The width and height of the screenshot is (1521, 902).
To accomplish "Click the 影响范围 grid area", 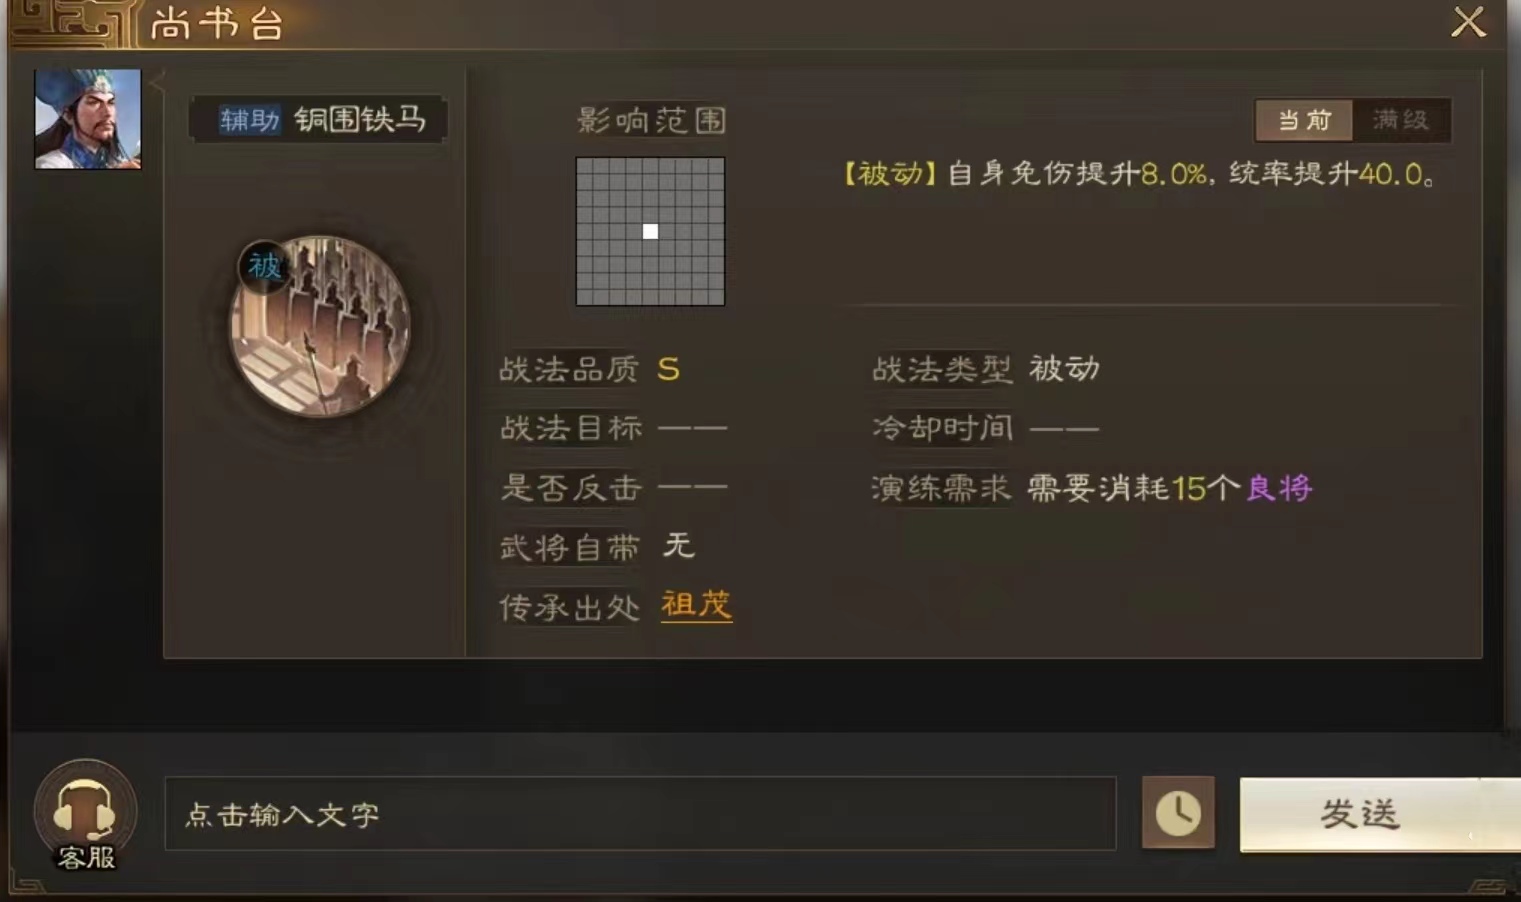I will (650, 231).
